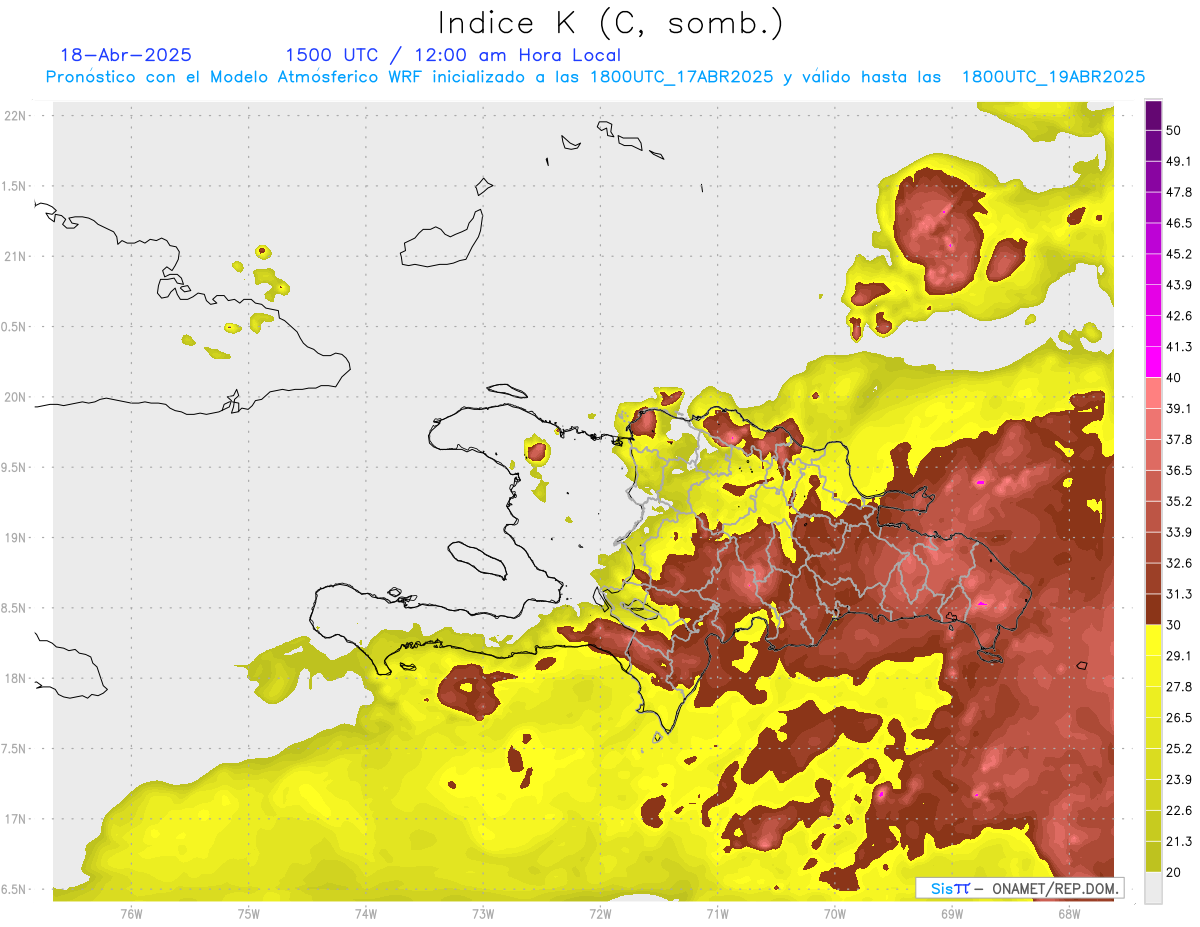
Task: Click the "69W" longitude label
Action: [951, 913]
